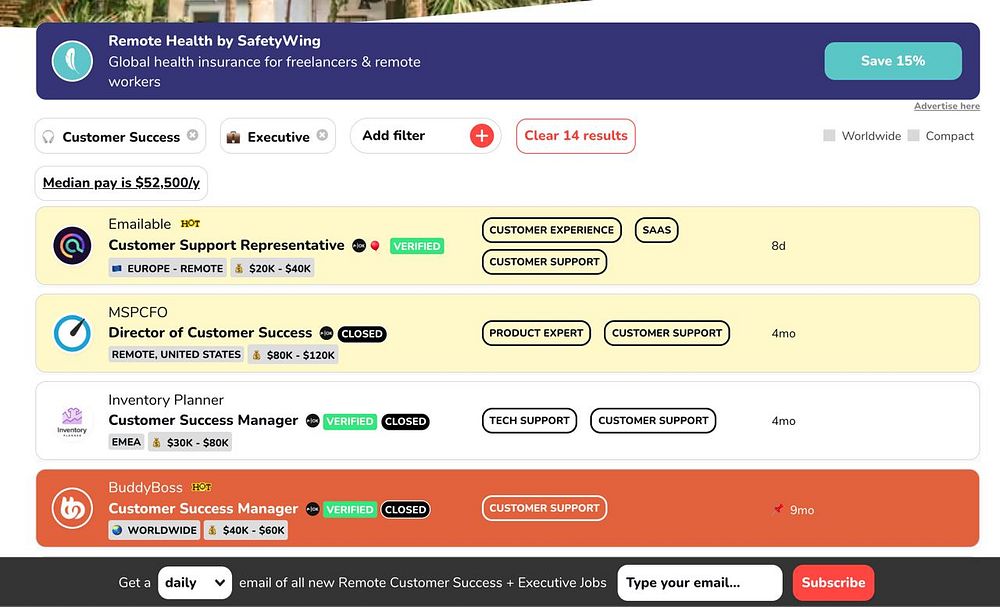Focus the Type your email input field
1000x607 pixels.
[x=700, y=583]
